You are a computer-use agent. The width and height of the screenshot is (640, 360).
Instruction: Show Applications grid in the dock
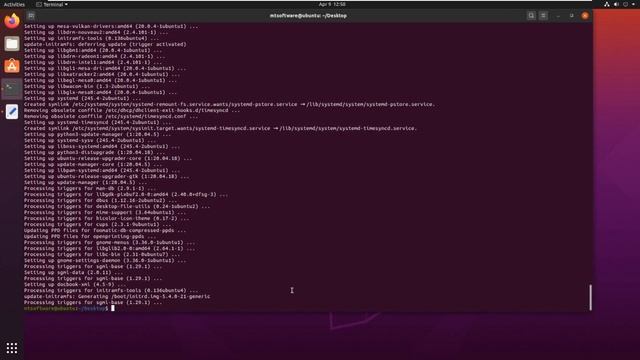[x=12, y=348]
